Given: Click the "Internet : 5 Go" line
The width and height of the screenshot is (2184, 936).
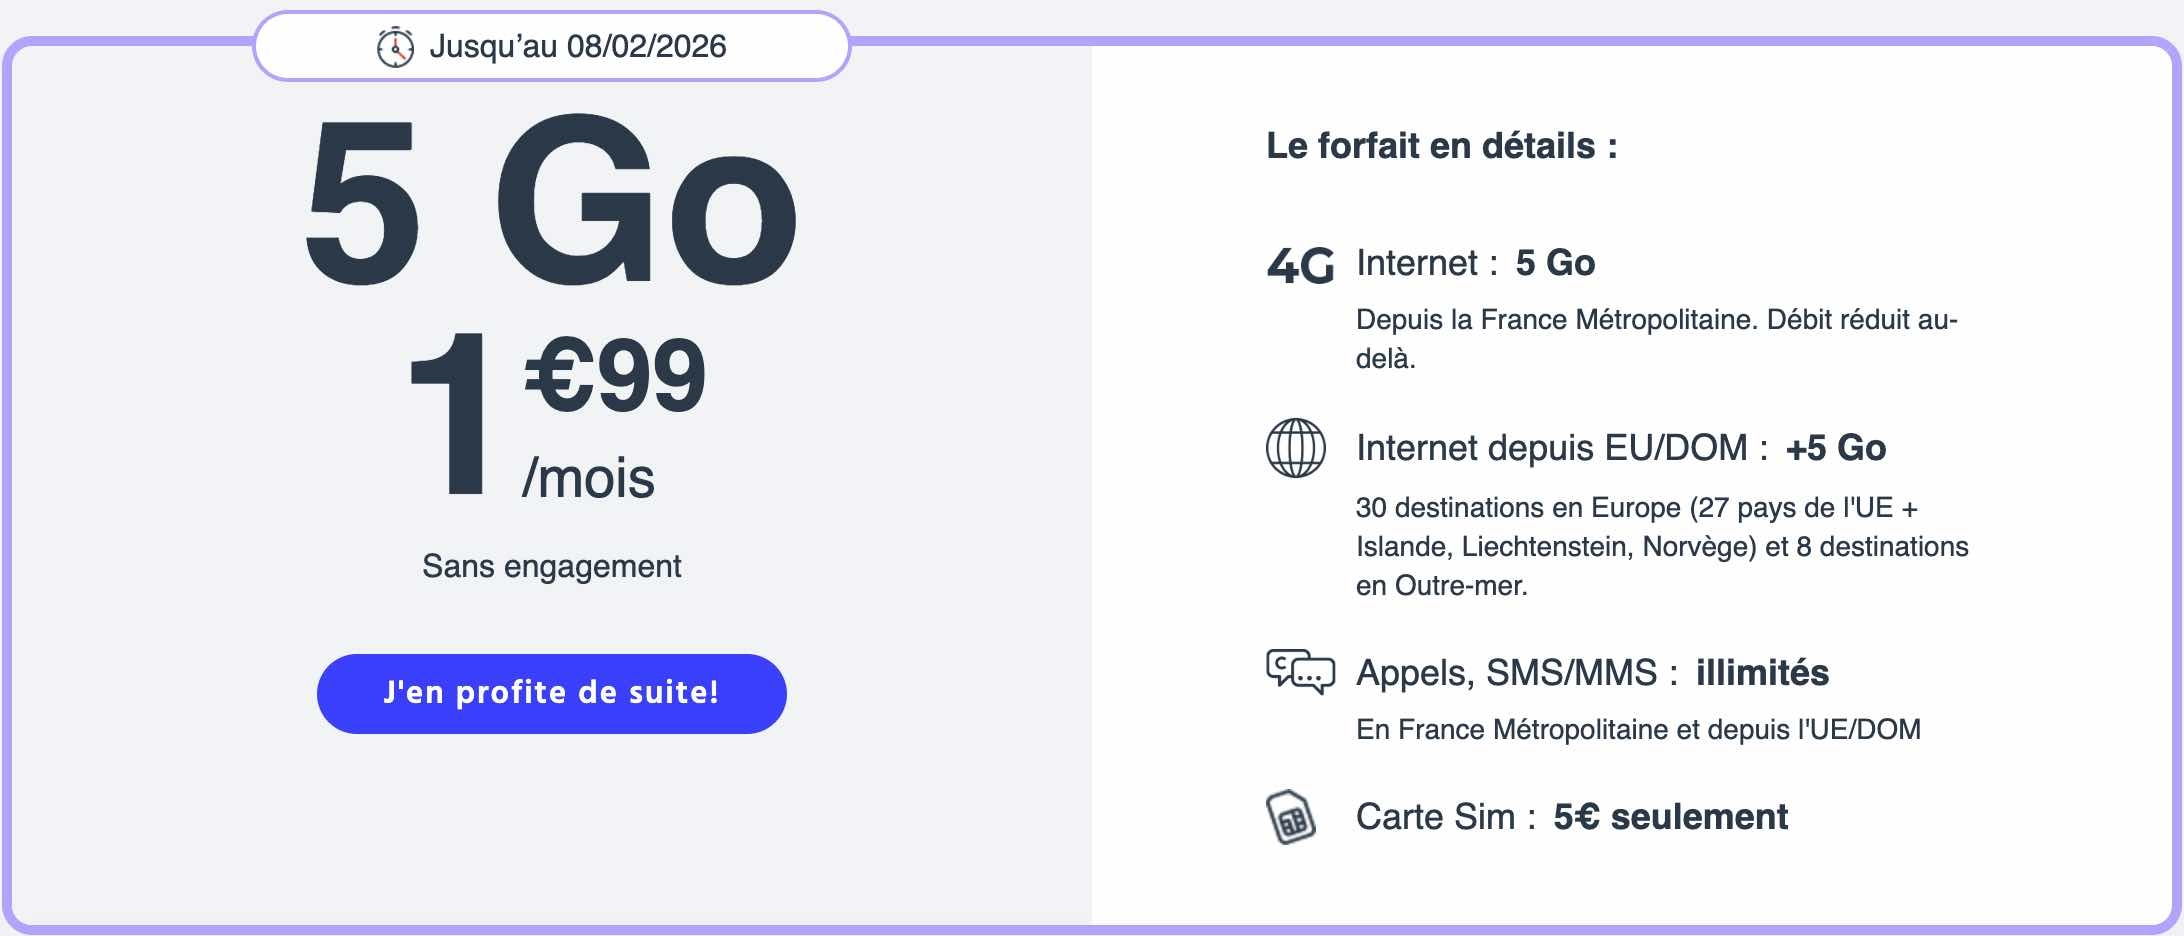Looking at the screenshot, I should tap(1475, 263).
